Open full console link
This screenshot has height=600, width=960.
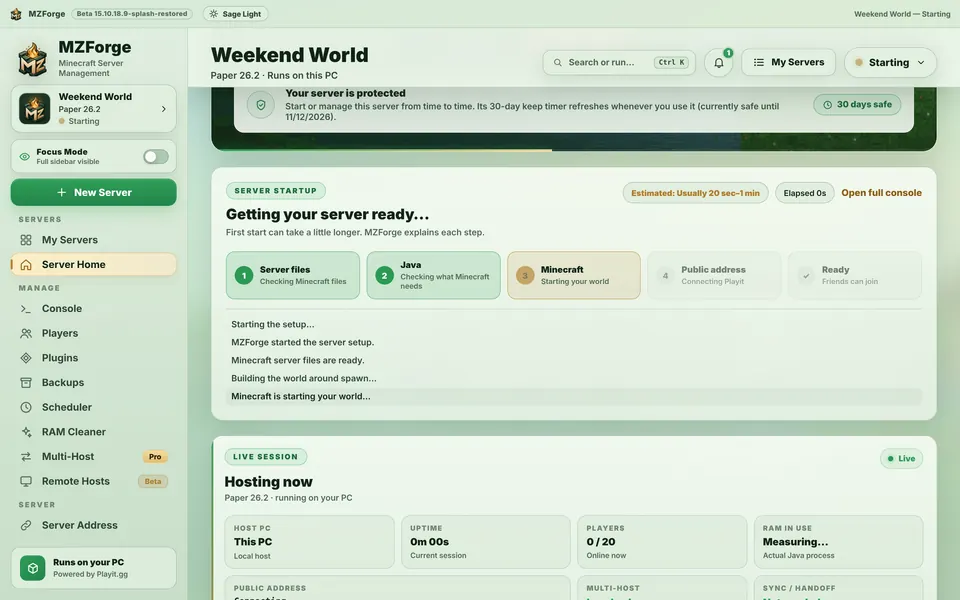pos(881,193)
